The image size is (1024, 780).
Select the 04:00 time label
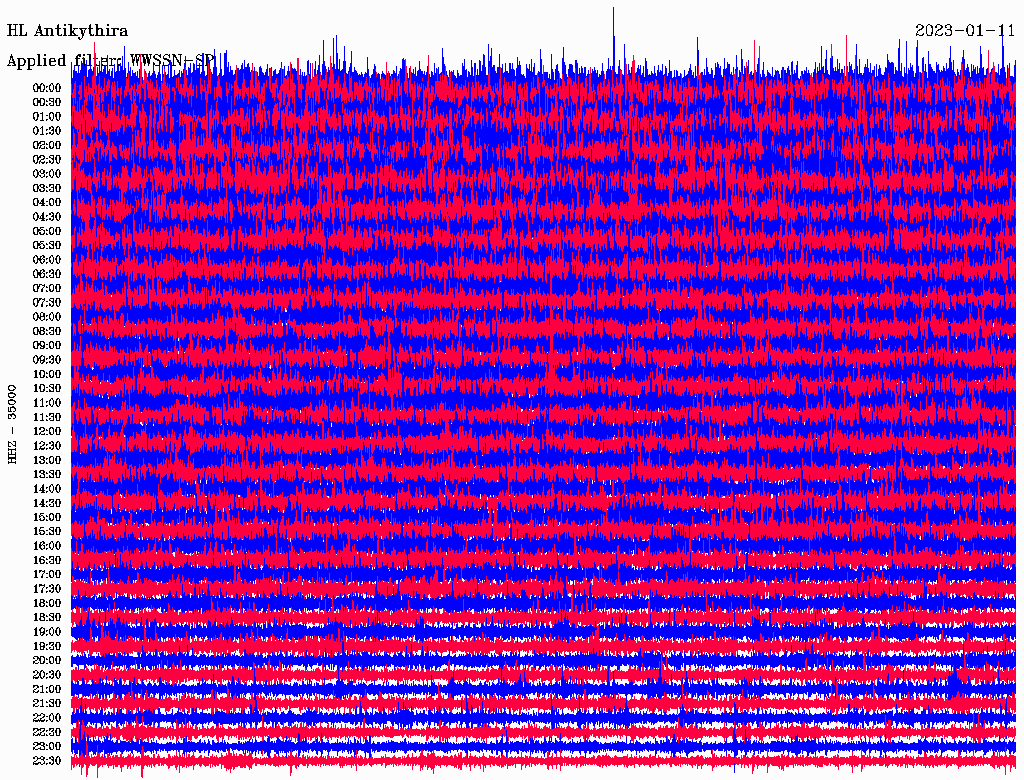tap(47, 203)
